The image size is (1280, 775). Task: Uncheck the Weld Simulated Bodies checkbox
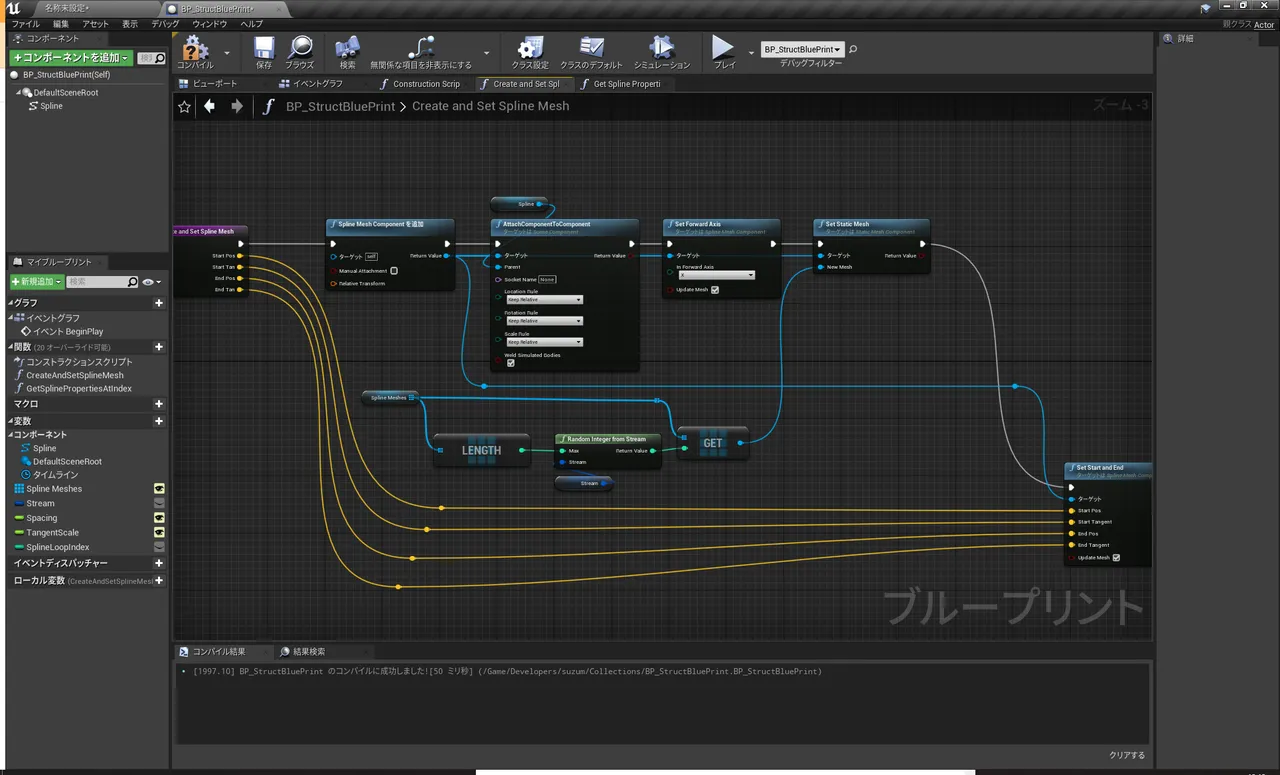pyautogui.click(x=511, y=363)
